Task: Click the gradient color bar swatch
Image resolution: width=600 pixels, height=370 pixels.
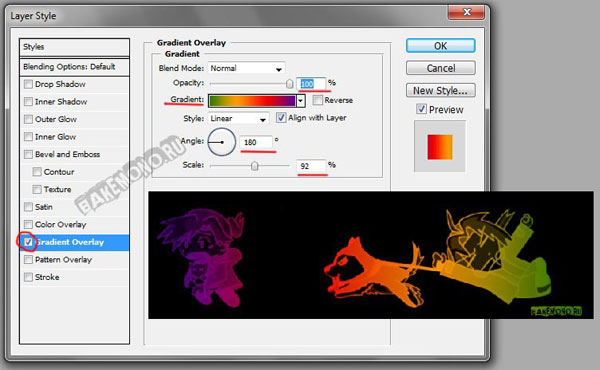Action: [253, 101]
